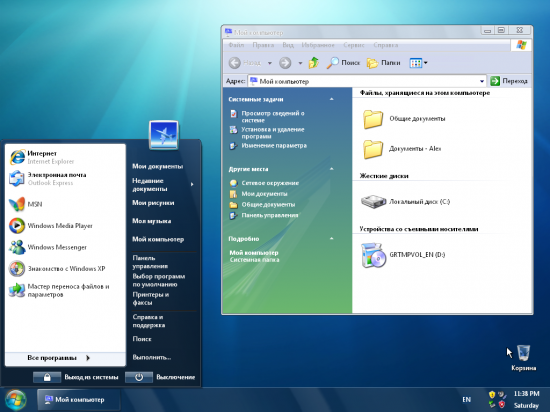Start Windows Media Player
The image size is (550, 412).
click(x=66, y=225)
